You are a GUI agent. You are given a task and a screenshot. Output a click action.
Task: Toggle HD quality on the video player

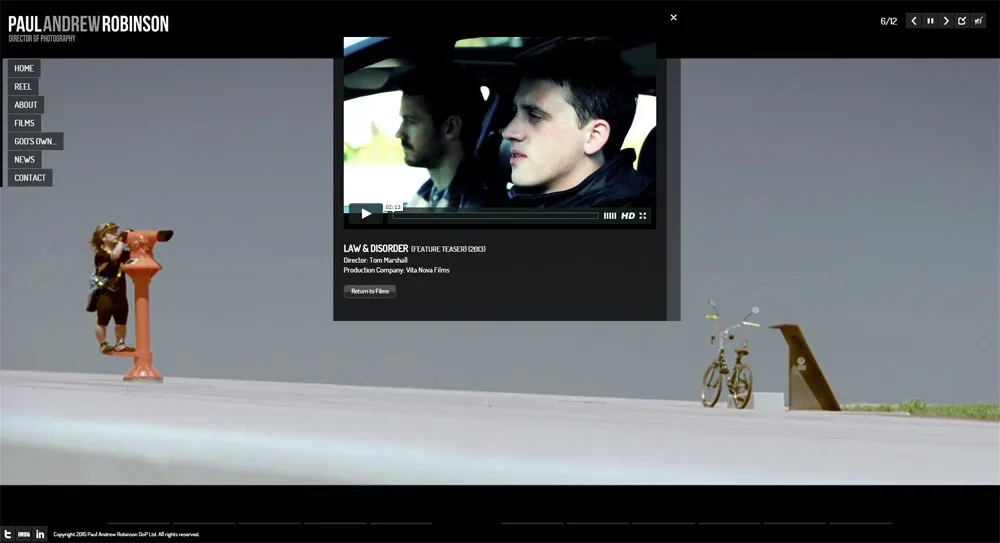(628, 216)
